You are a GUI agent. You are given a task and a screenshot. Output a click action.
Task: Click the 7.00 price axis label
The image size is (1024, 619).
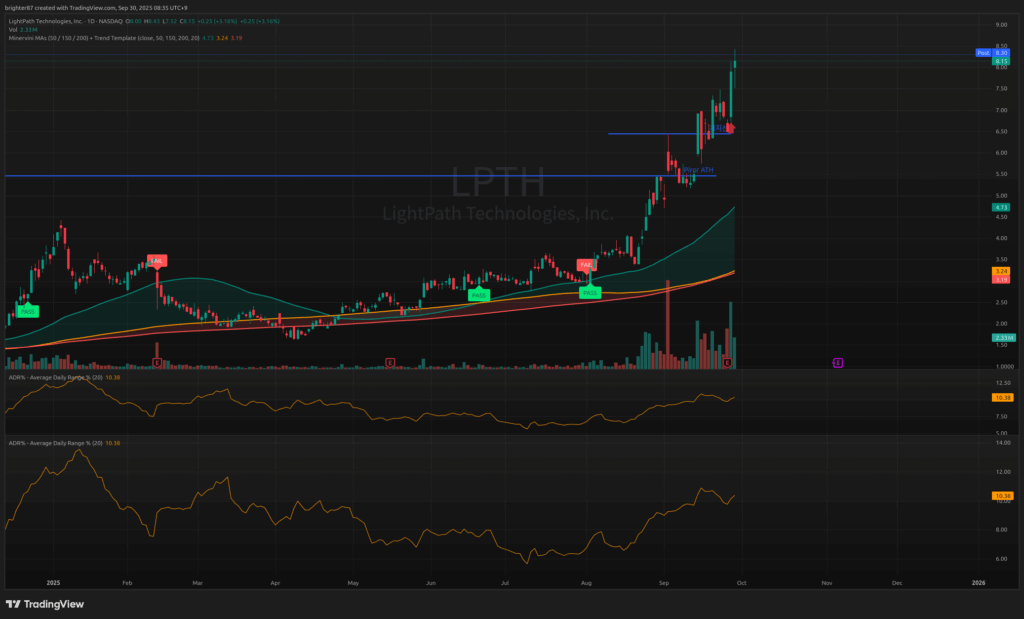point(1001,110)
